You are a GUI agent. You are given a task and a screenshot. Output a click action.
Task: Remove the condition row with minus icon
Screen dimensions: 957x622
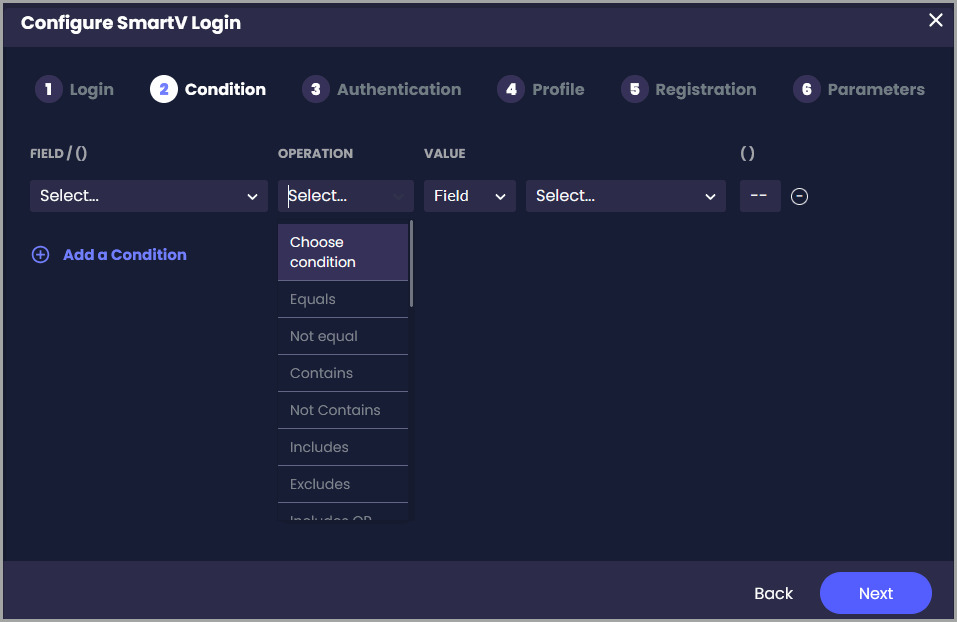click(x=799, y=196)
